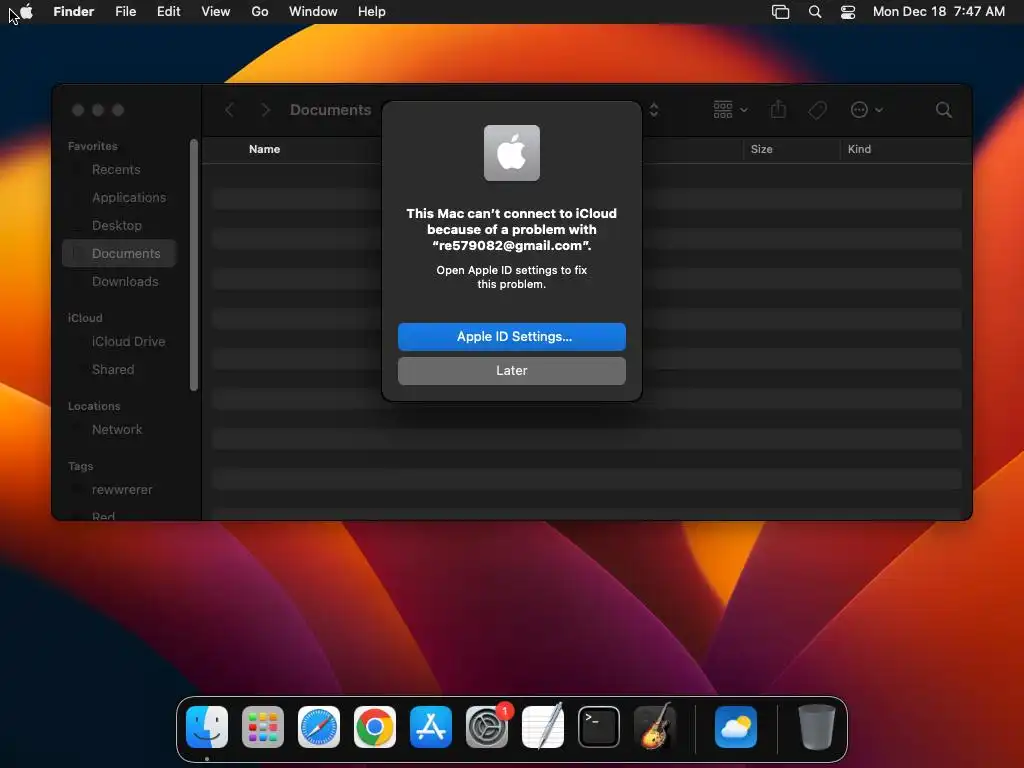This screenshot has height=768, width=1024.
Task: Open Control Center in menu bar
Action: 848,12
